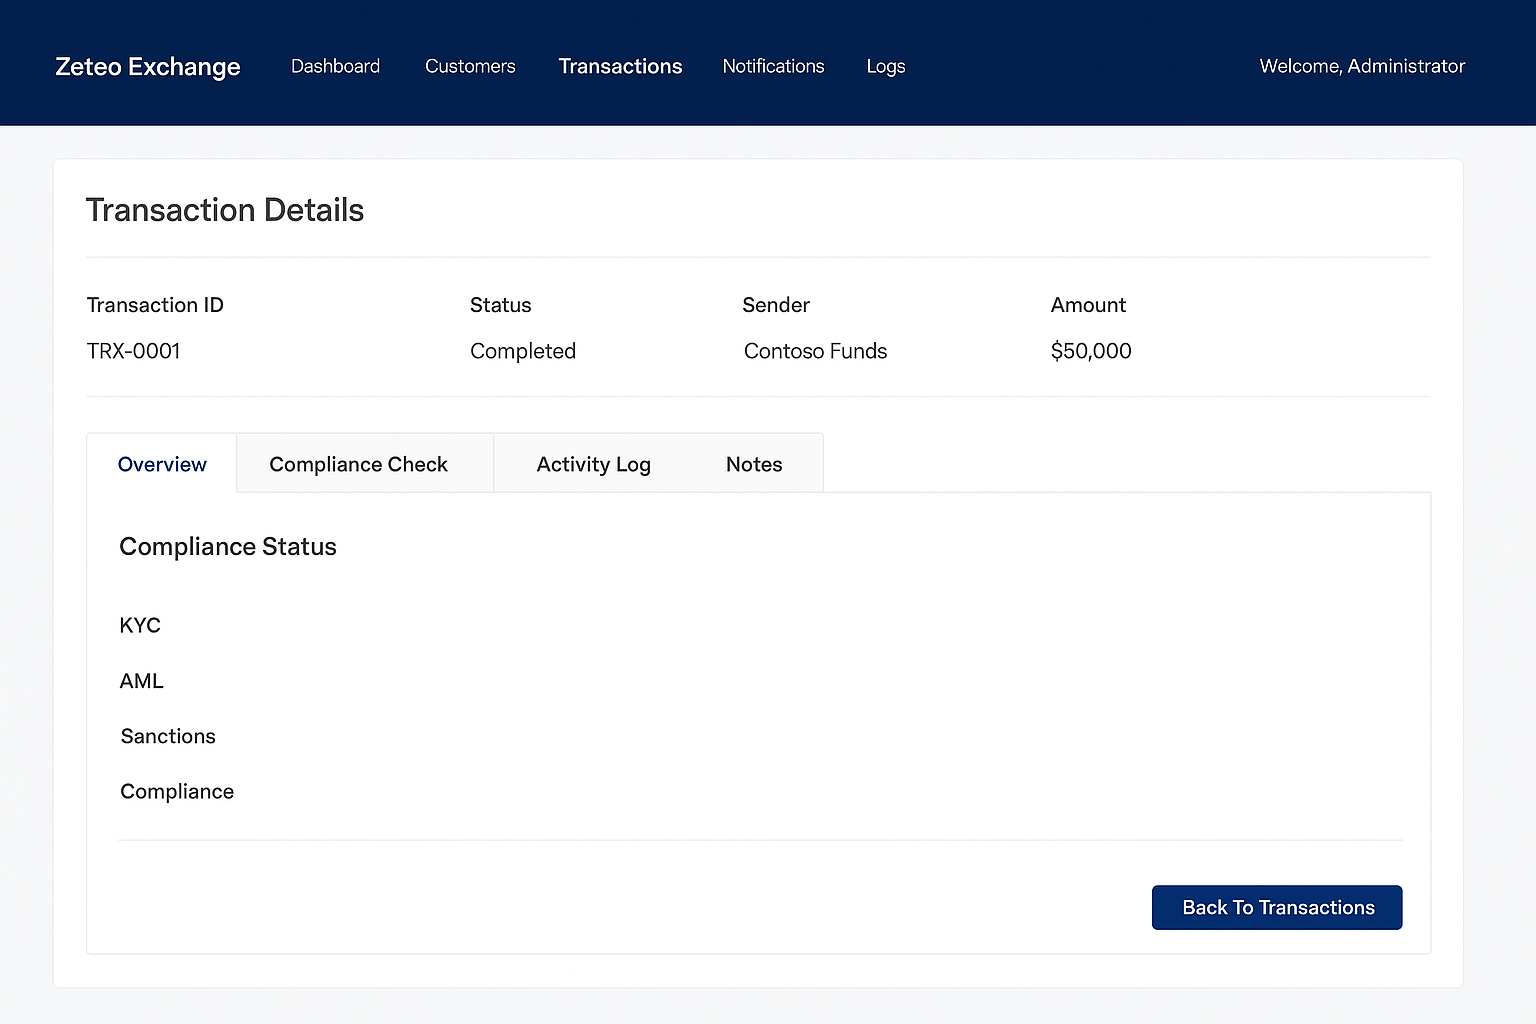Return to the Overview tab
Image resolution: width=1536 pixels, height=1024 pixels.
(162, 464)
